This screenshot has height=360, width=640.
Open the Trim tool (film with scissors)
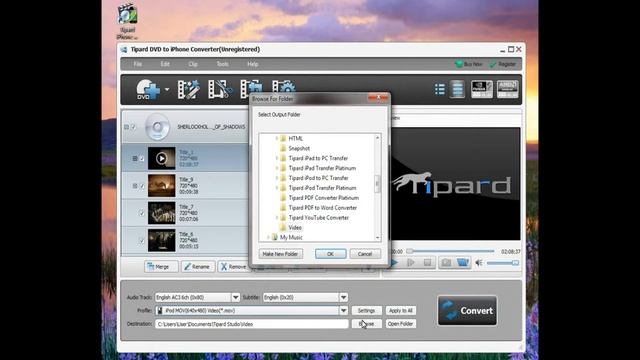tap(220, 89)
